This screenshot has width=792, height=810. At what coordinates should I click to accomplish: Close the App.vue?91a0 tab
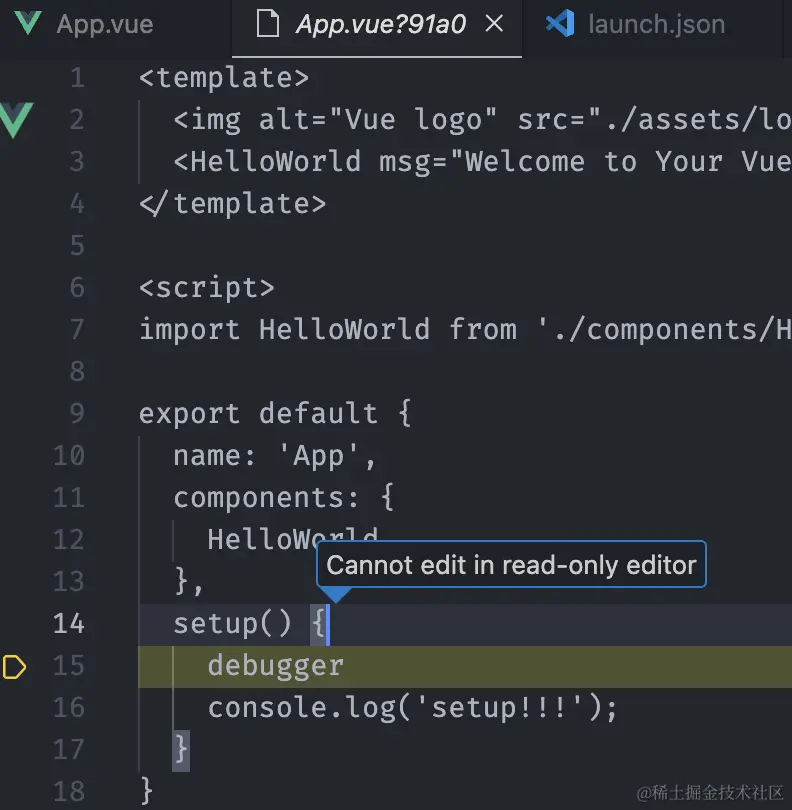click(494, 23)
